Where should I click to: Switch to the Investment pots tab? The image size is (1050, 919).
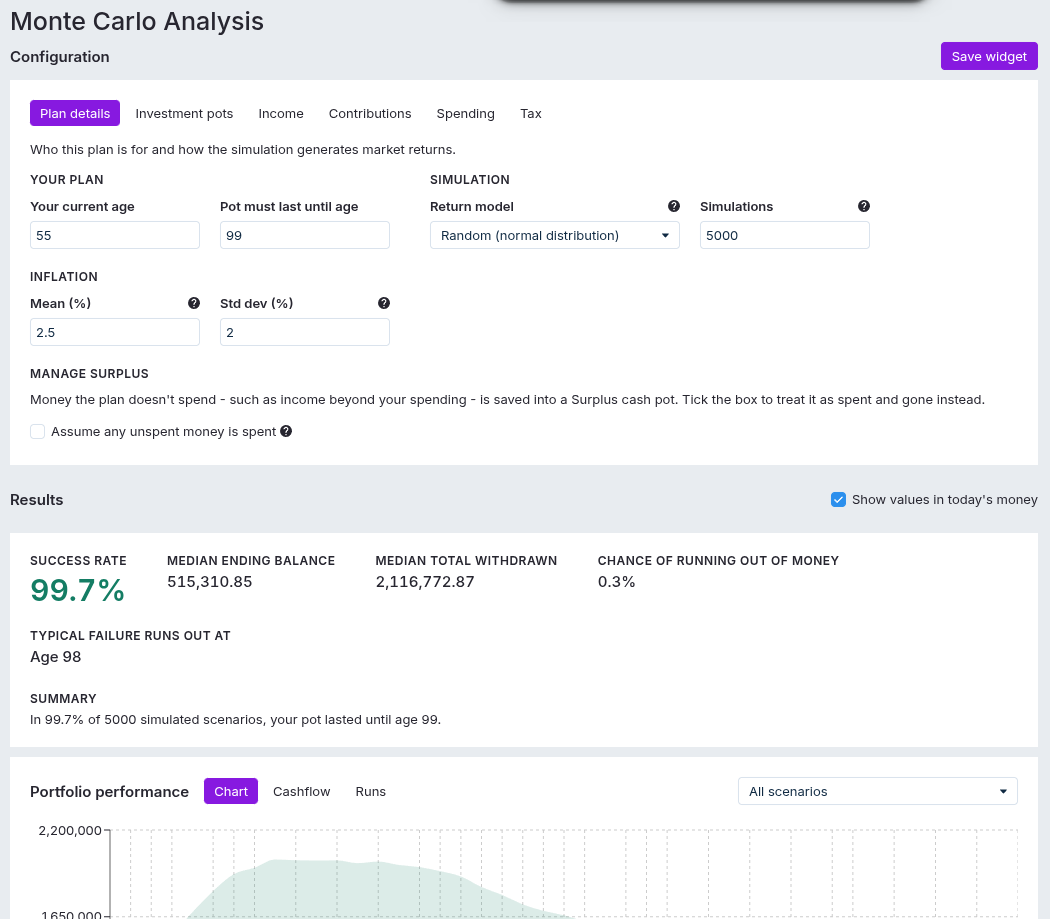(184, 113)
